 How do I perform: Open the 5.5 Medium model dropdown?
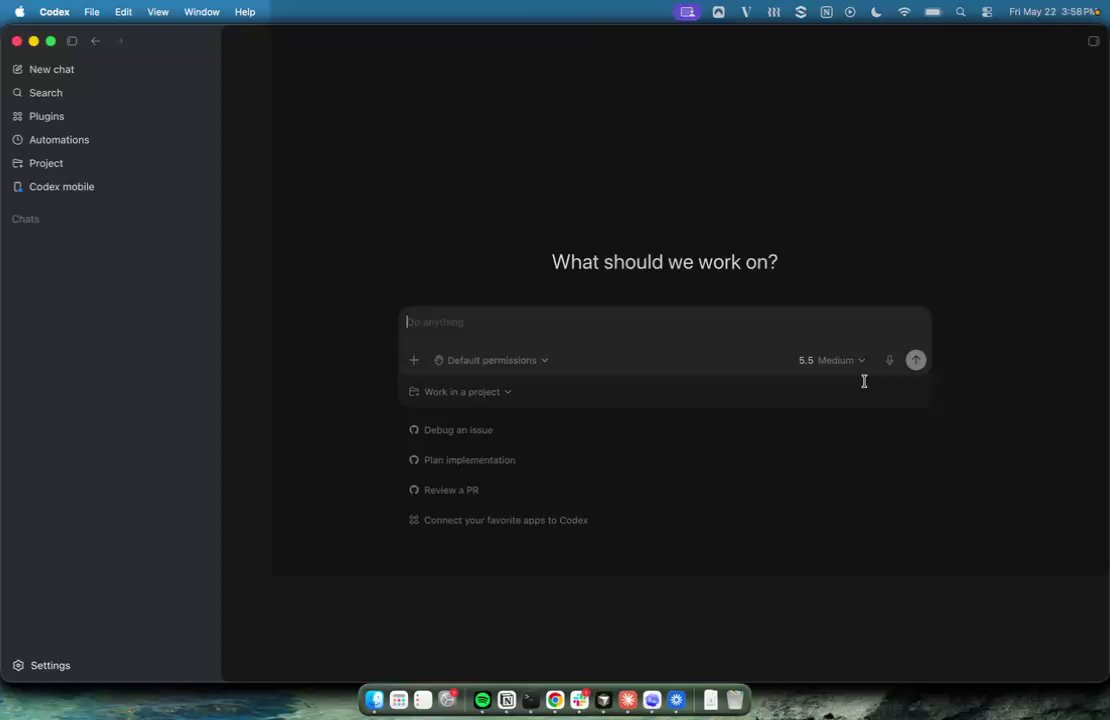[832, 360]
